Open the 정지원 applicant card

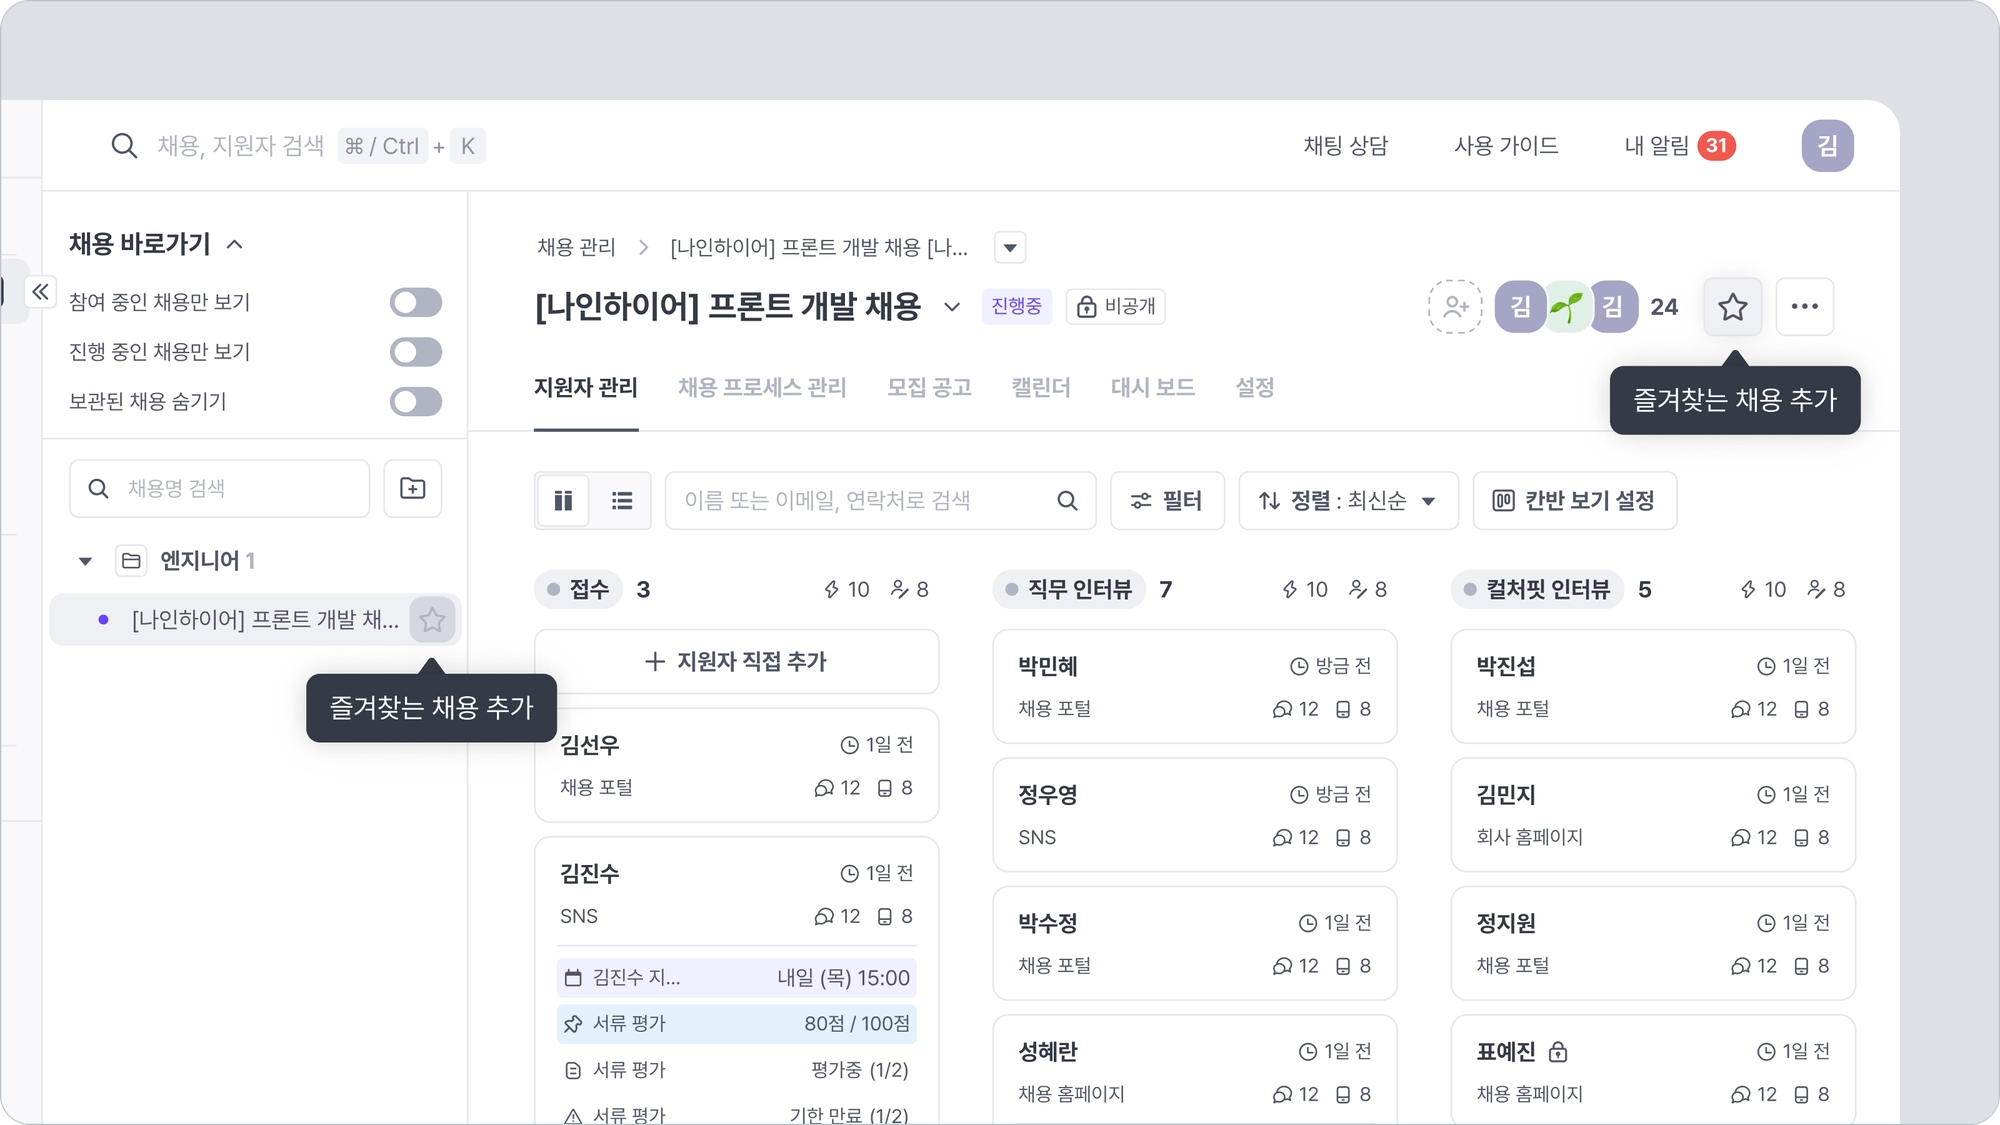[1653, 943]
